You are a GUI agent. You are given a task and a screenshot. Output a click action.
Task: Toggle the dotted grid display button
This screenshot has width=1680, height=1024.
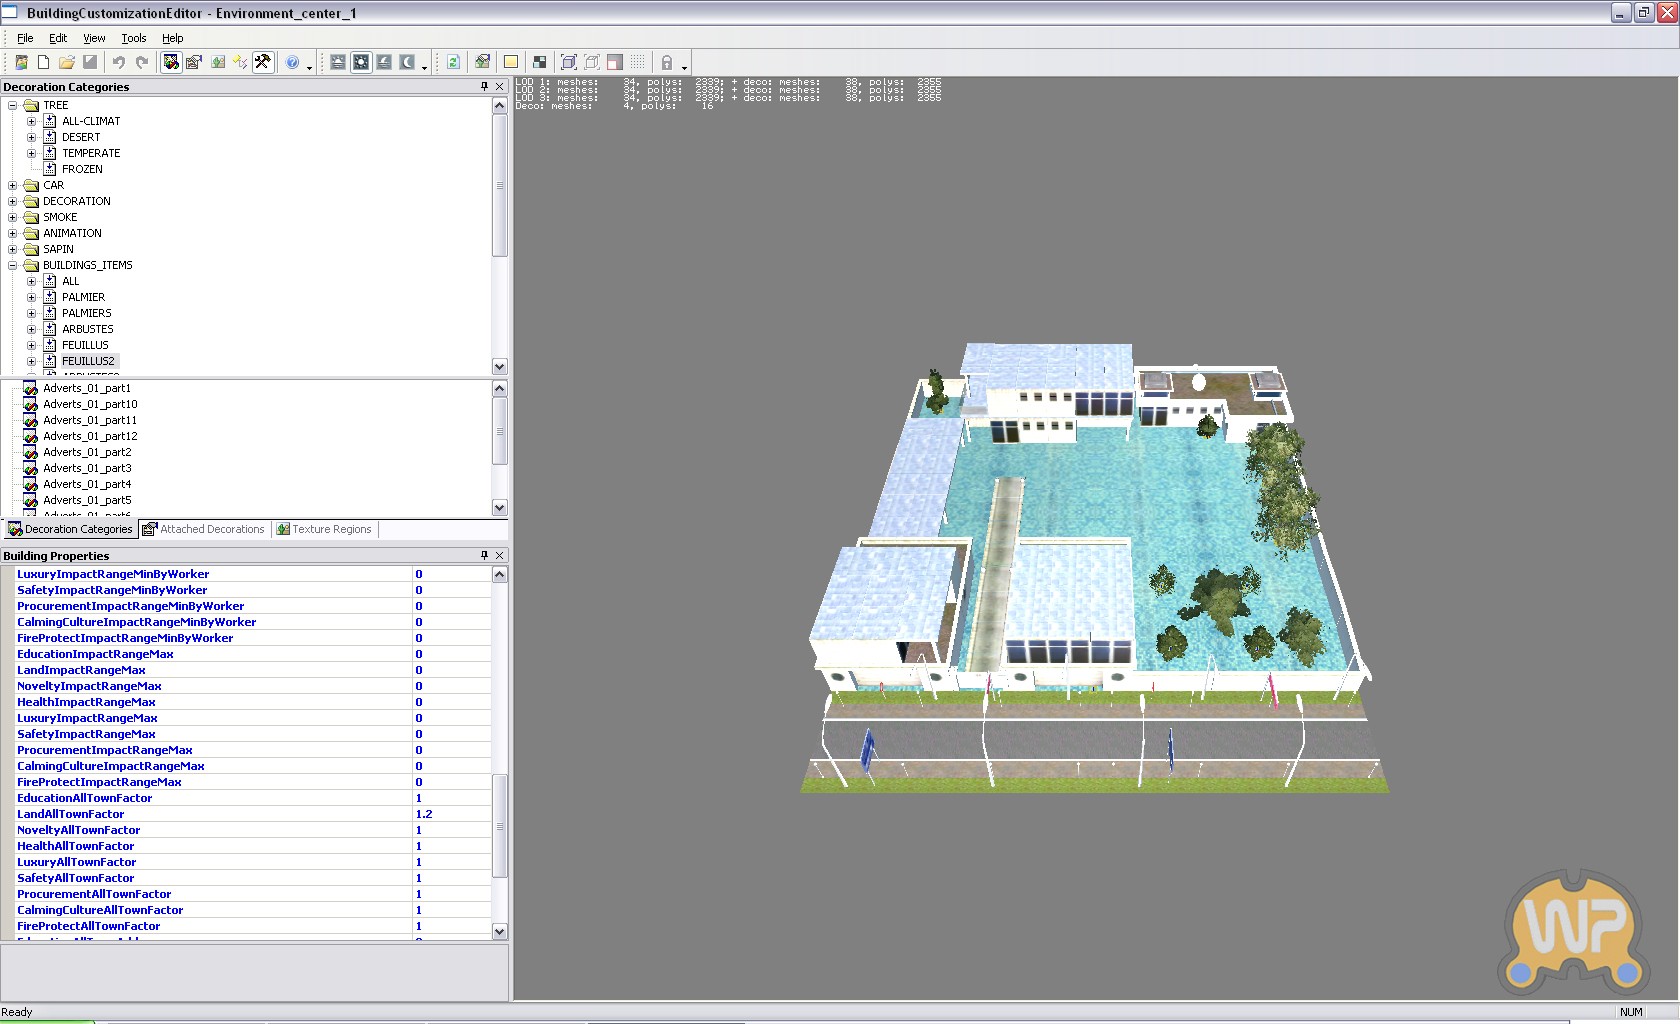(637, 62)
